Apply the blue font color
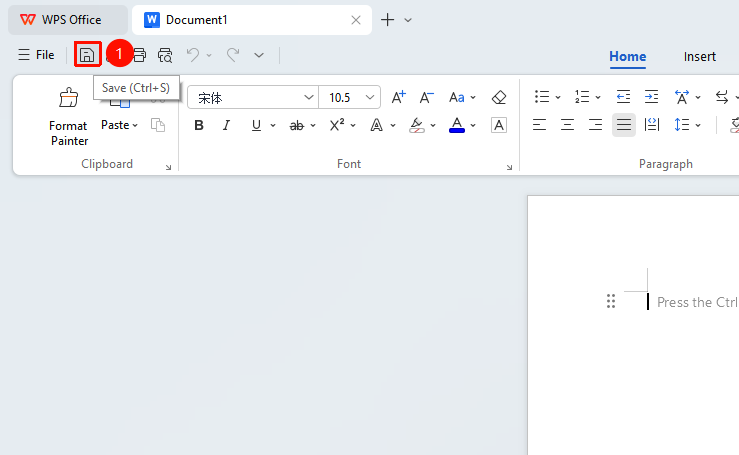The image size is (739, 455). click(x=457, y=125)
